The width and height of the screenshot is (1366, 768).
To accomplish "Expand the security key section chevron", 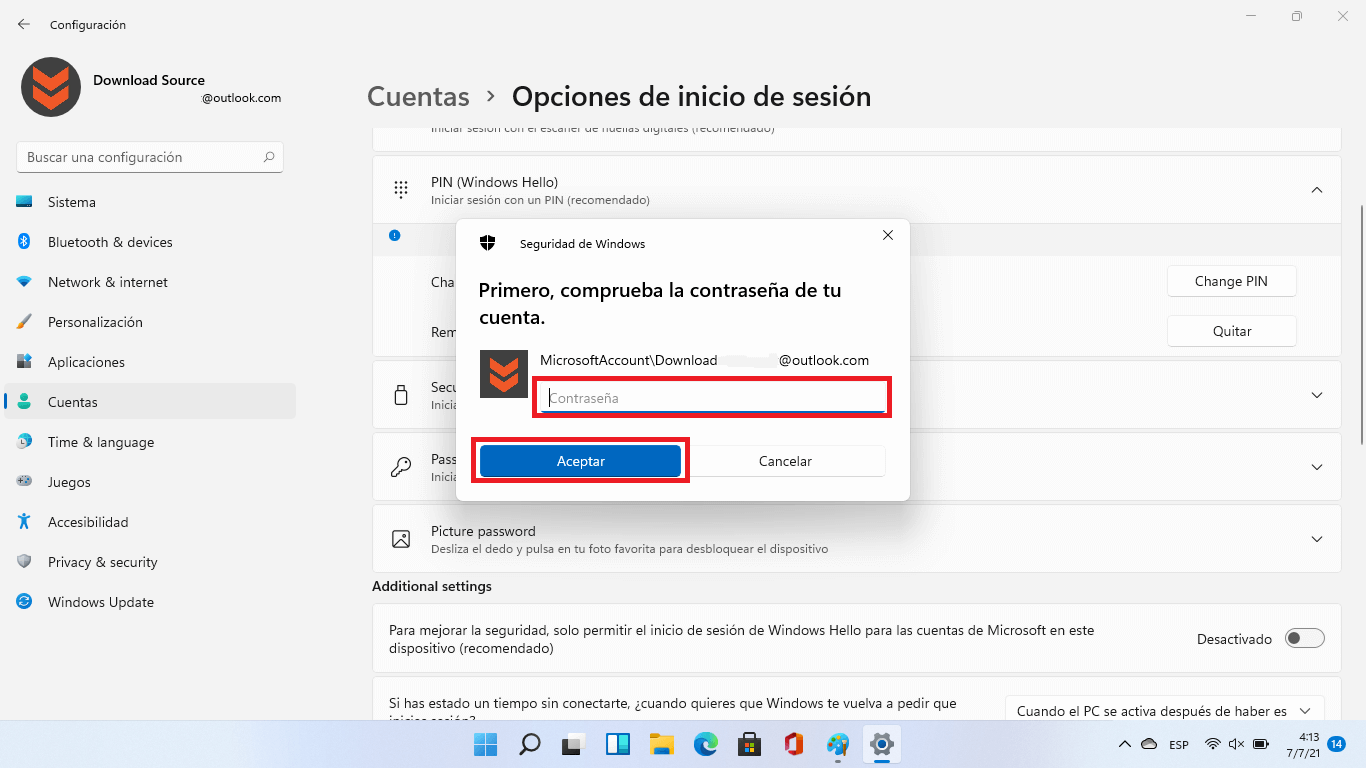I will [x=1317, y=395].
